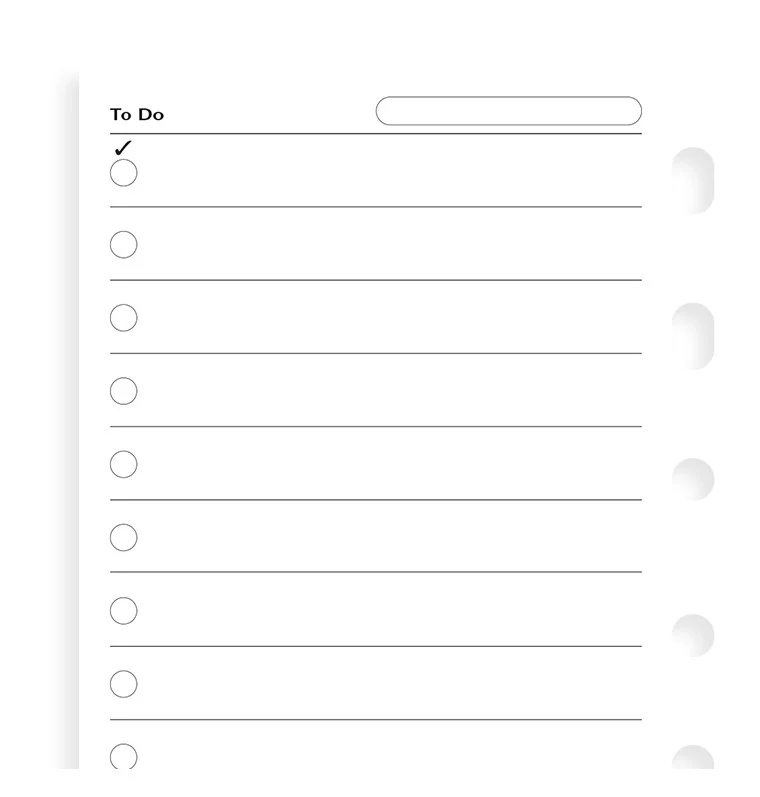Toggle the fourth to-do circle
Viewport: 760px width, 797px height.
point(123,391)
